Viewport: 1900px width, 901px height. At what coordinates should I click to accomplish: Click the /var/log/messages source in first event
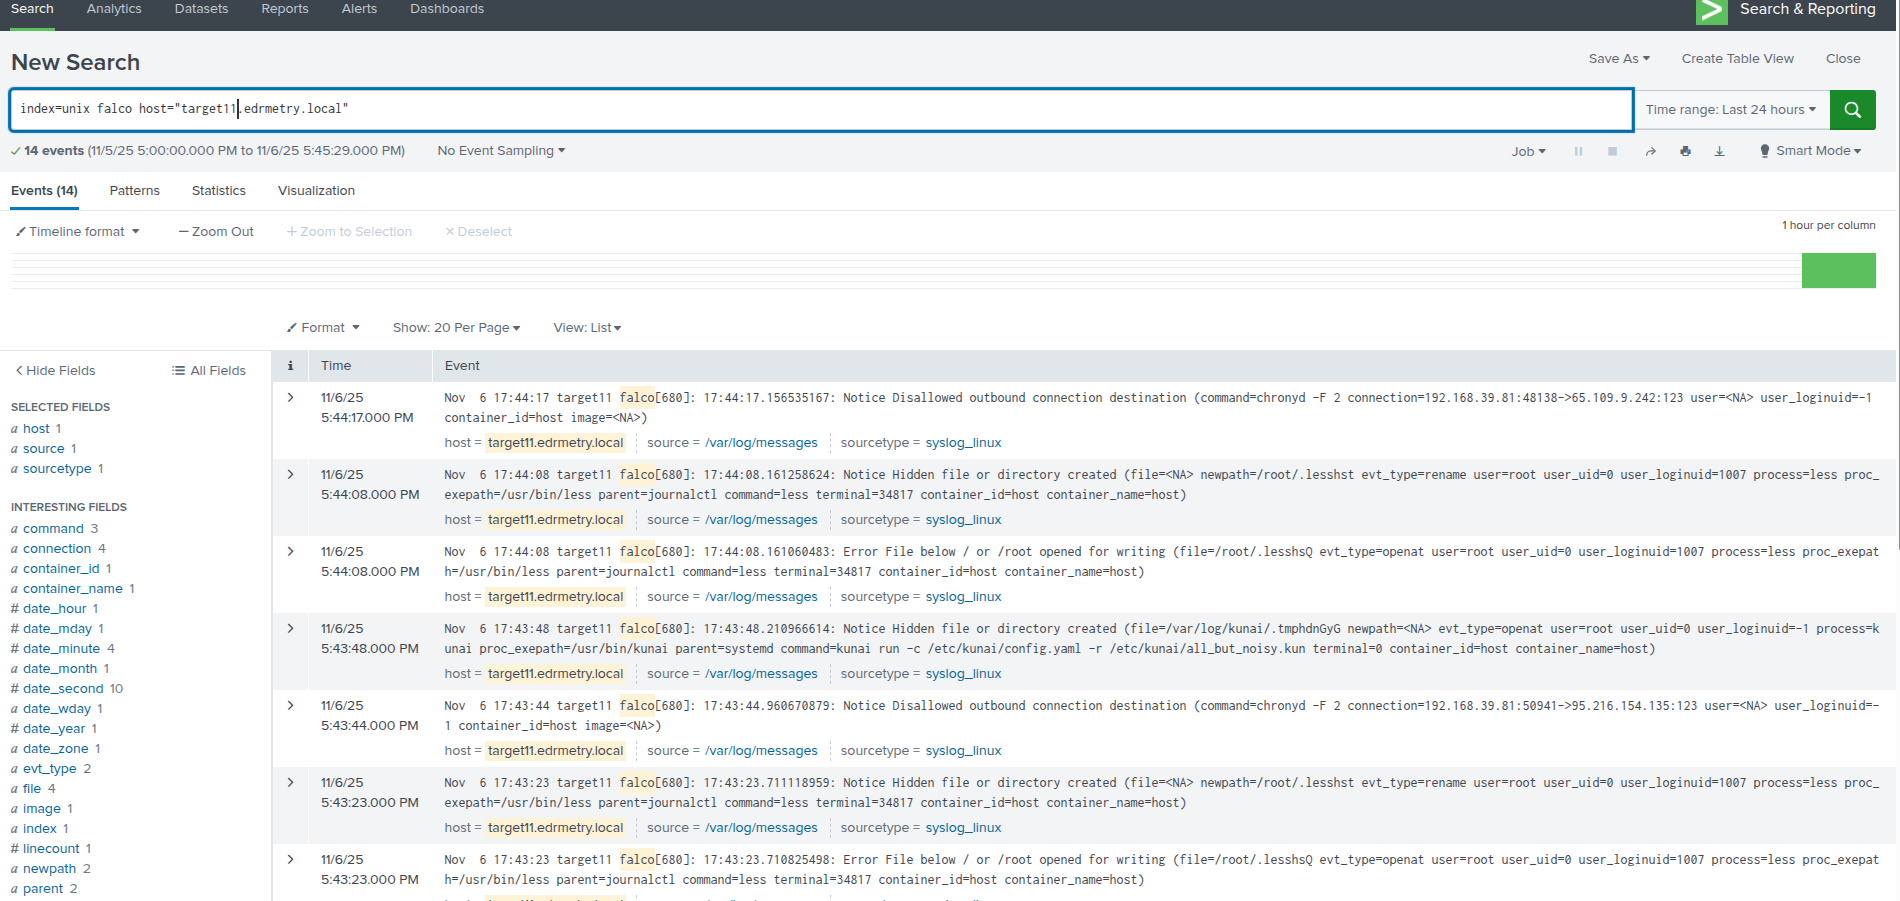point(760,443)
